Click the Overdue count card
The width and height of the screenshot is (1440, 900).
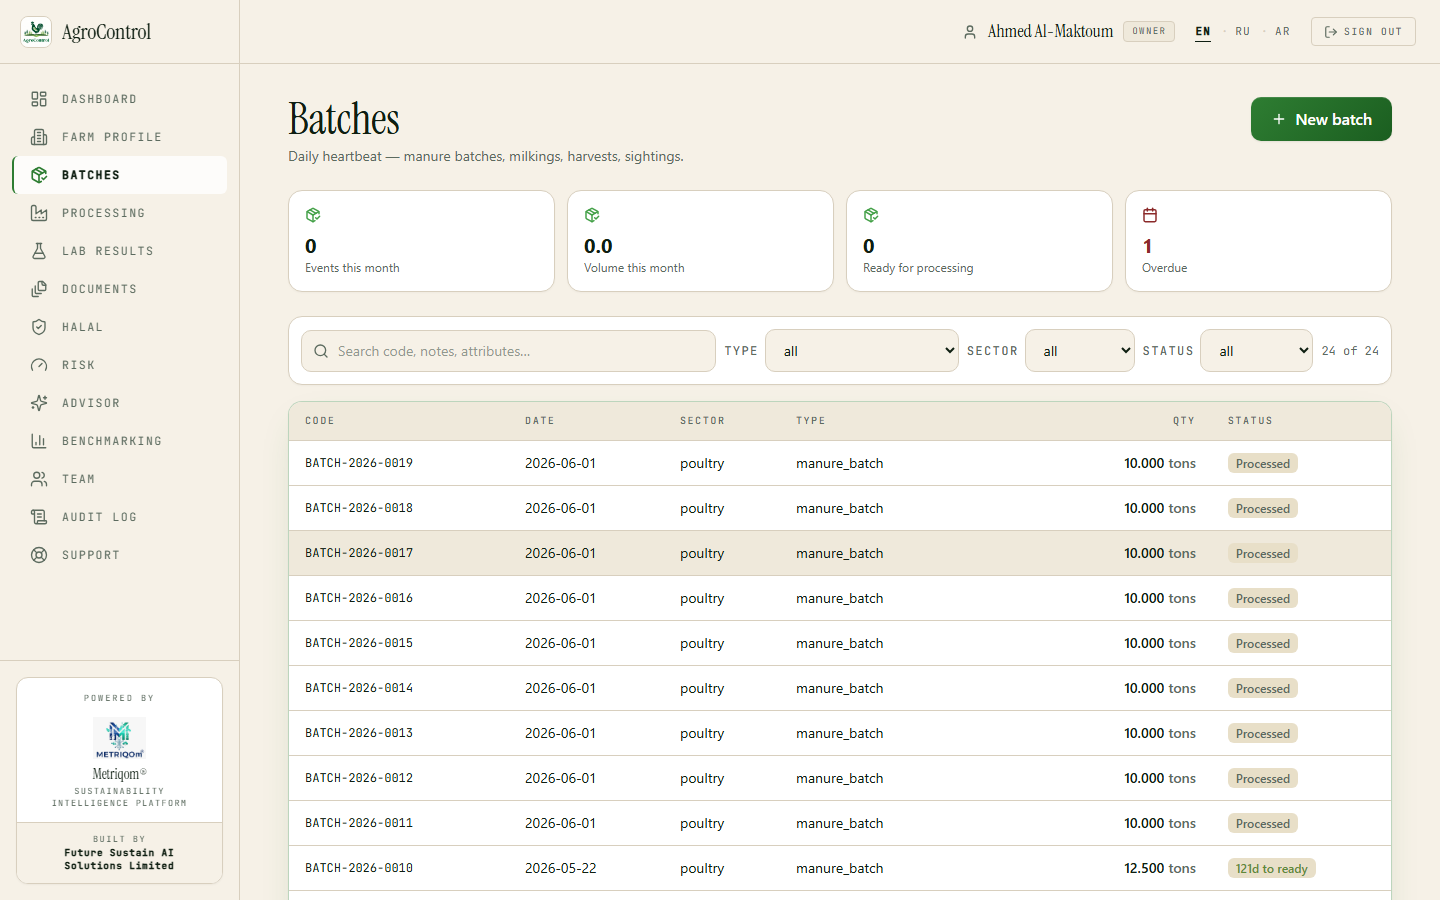point(1258,241)
